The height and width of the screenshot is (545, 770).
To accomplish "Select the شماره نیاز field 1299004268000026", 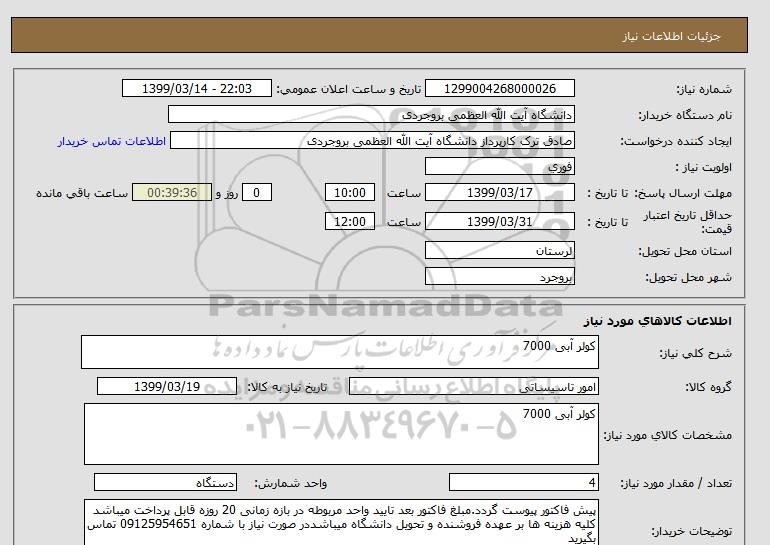I will pyautogui.click(x=499, y=88).
